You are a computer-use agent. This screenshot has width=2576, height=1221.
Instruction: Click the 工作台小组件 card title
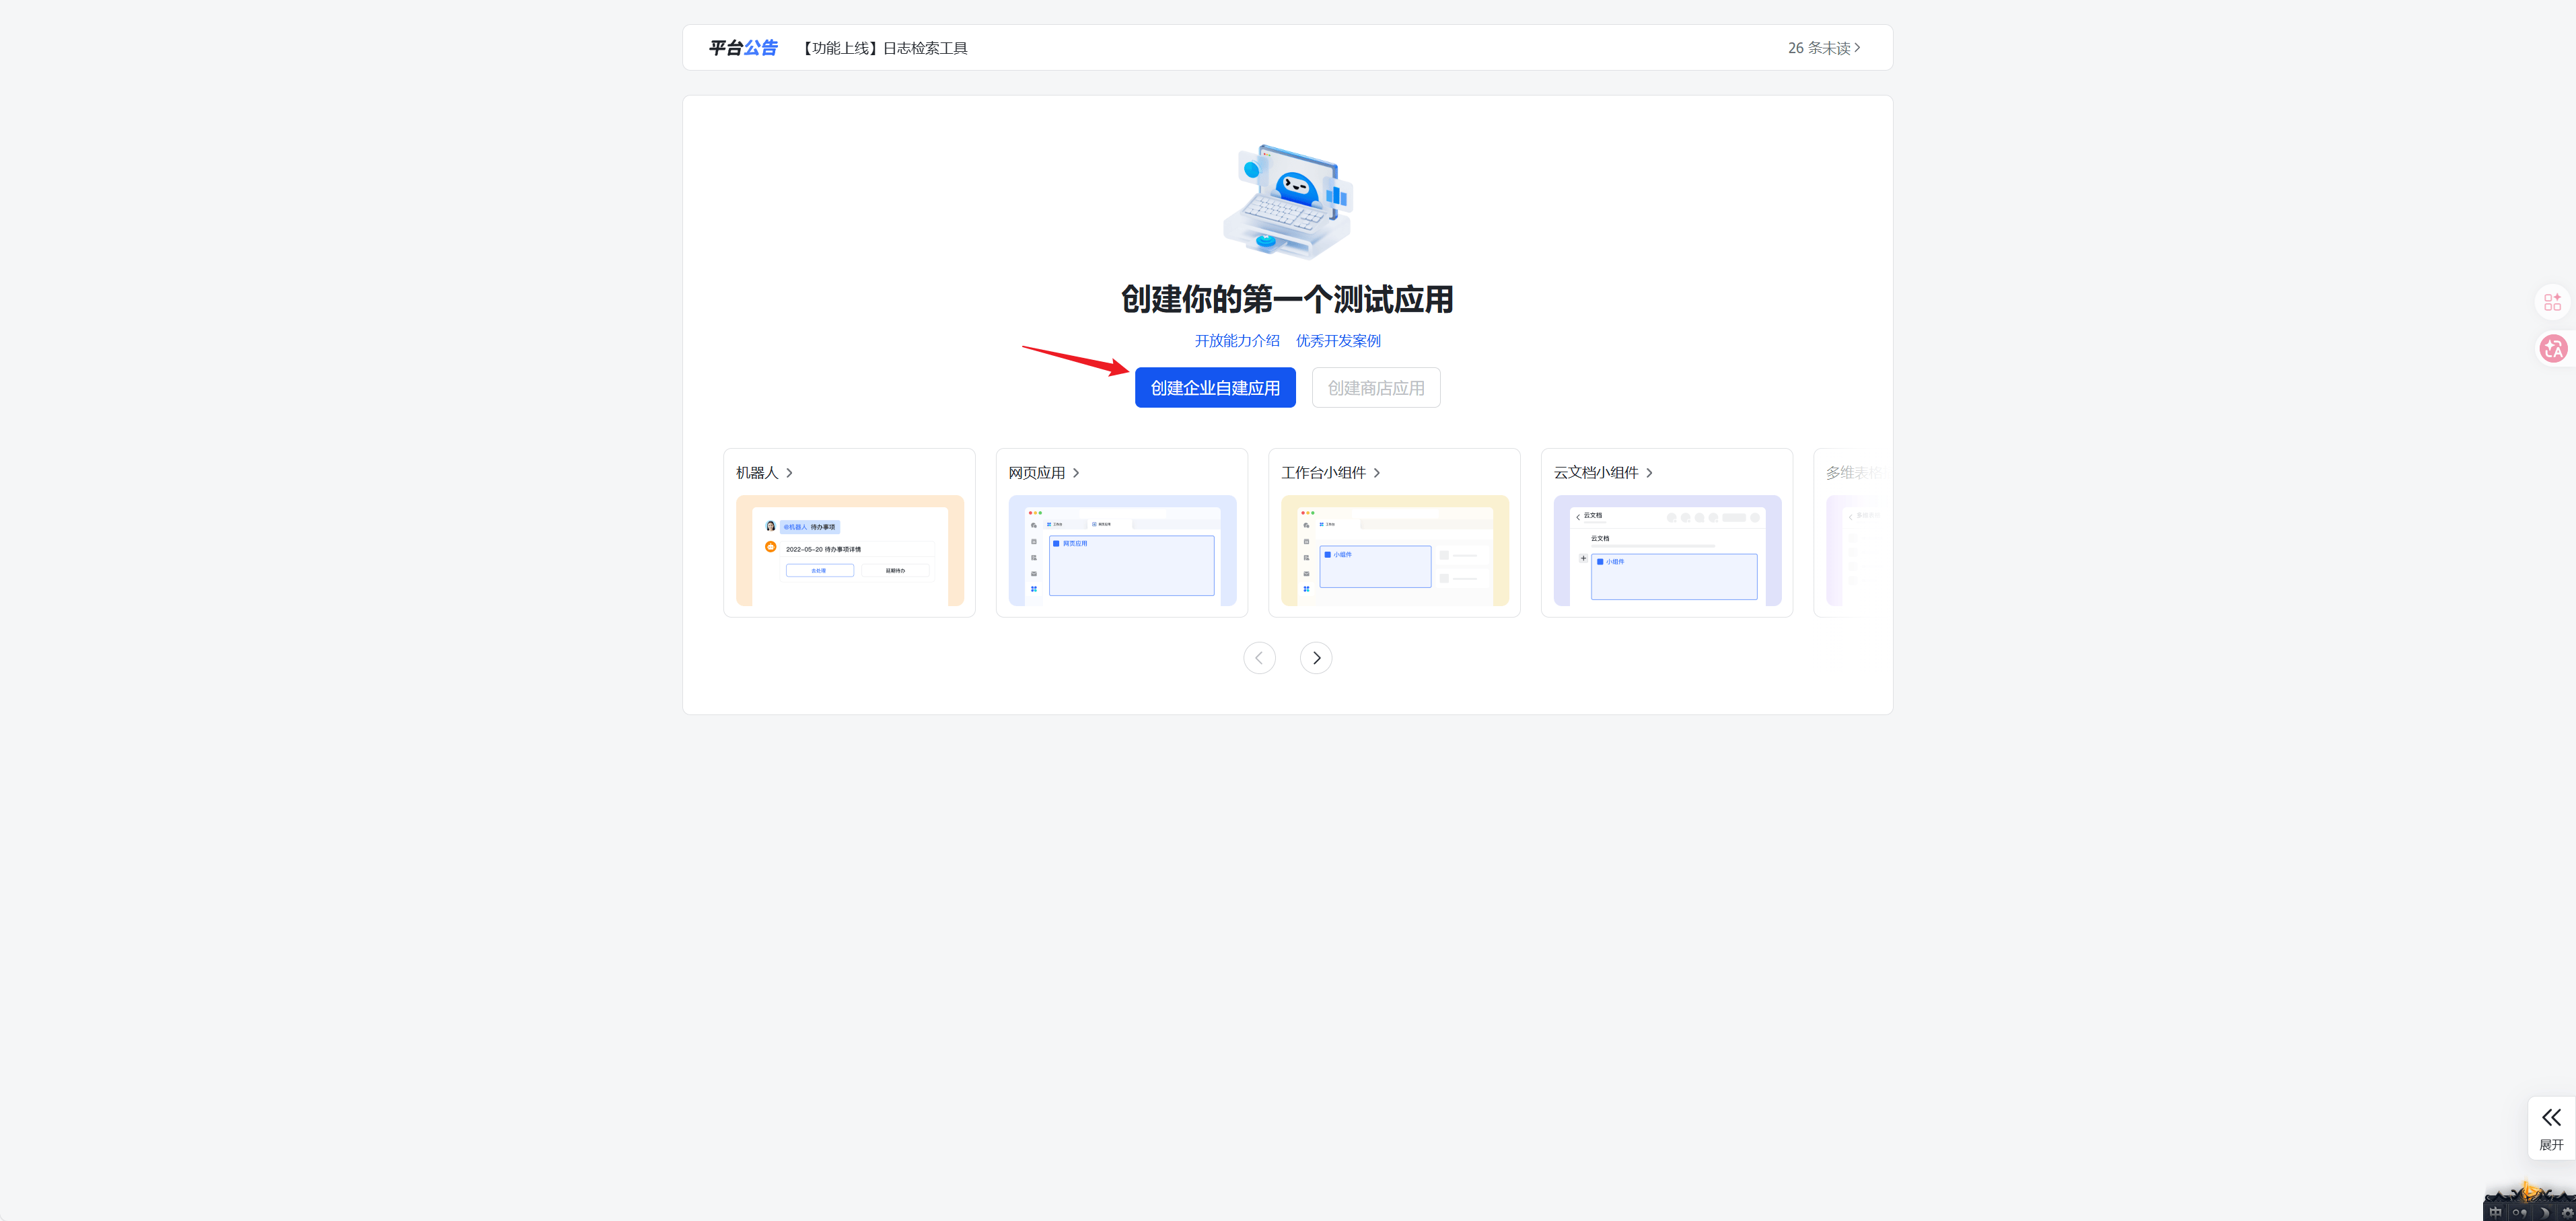[x=1323, y=473]
